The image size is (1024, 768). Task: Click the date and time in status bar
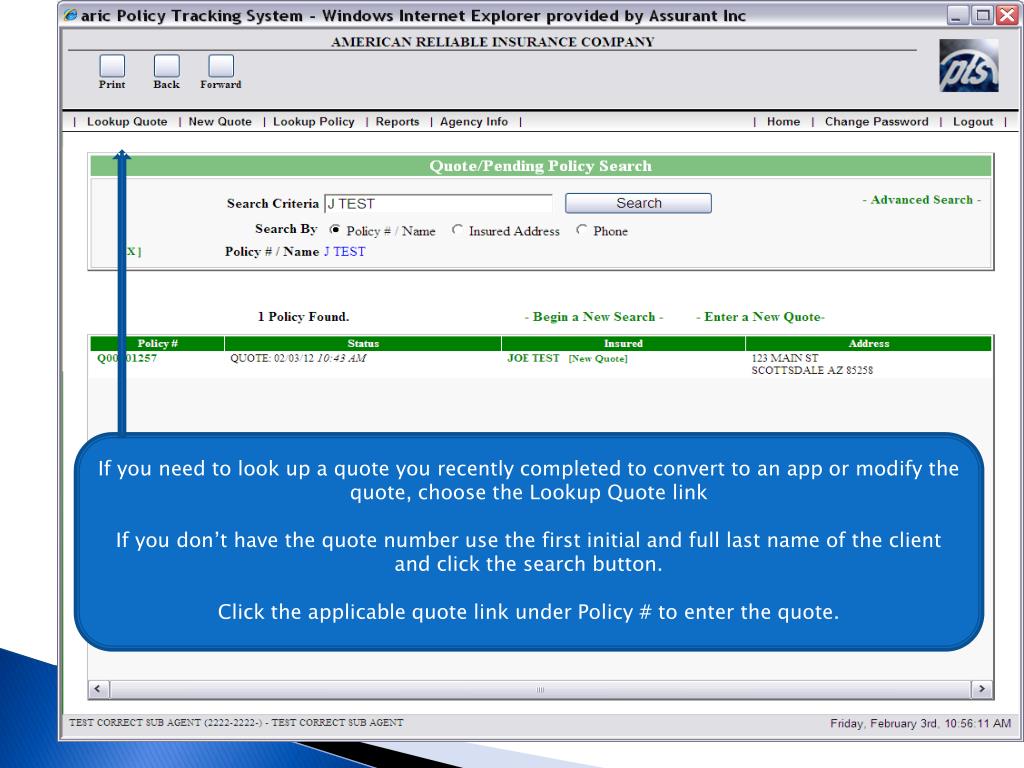pyautogui.click(x=920, y=723)
